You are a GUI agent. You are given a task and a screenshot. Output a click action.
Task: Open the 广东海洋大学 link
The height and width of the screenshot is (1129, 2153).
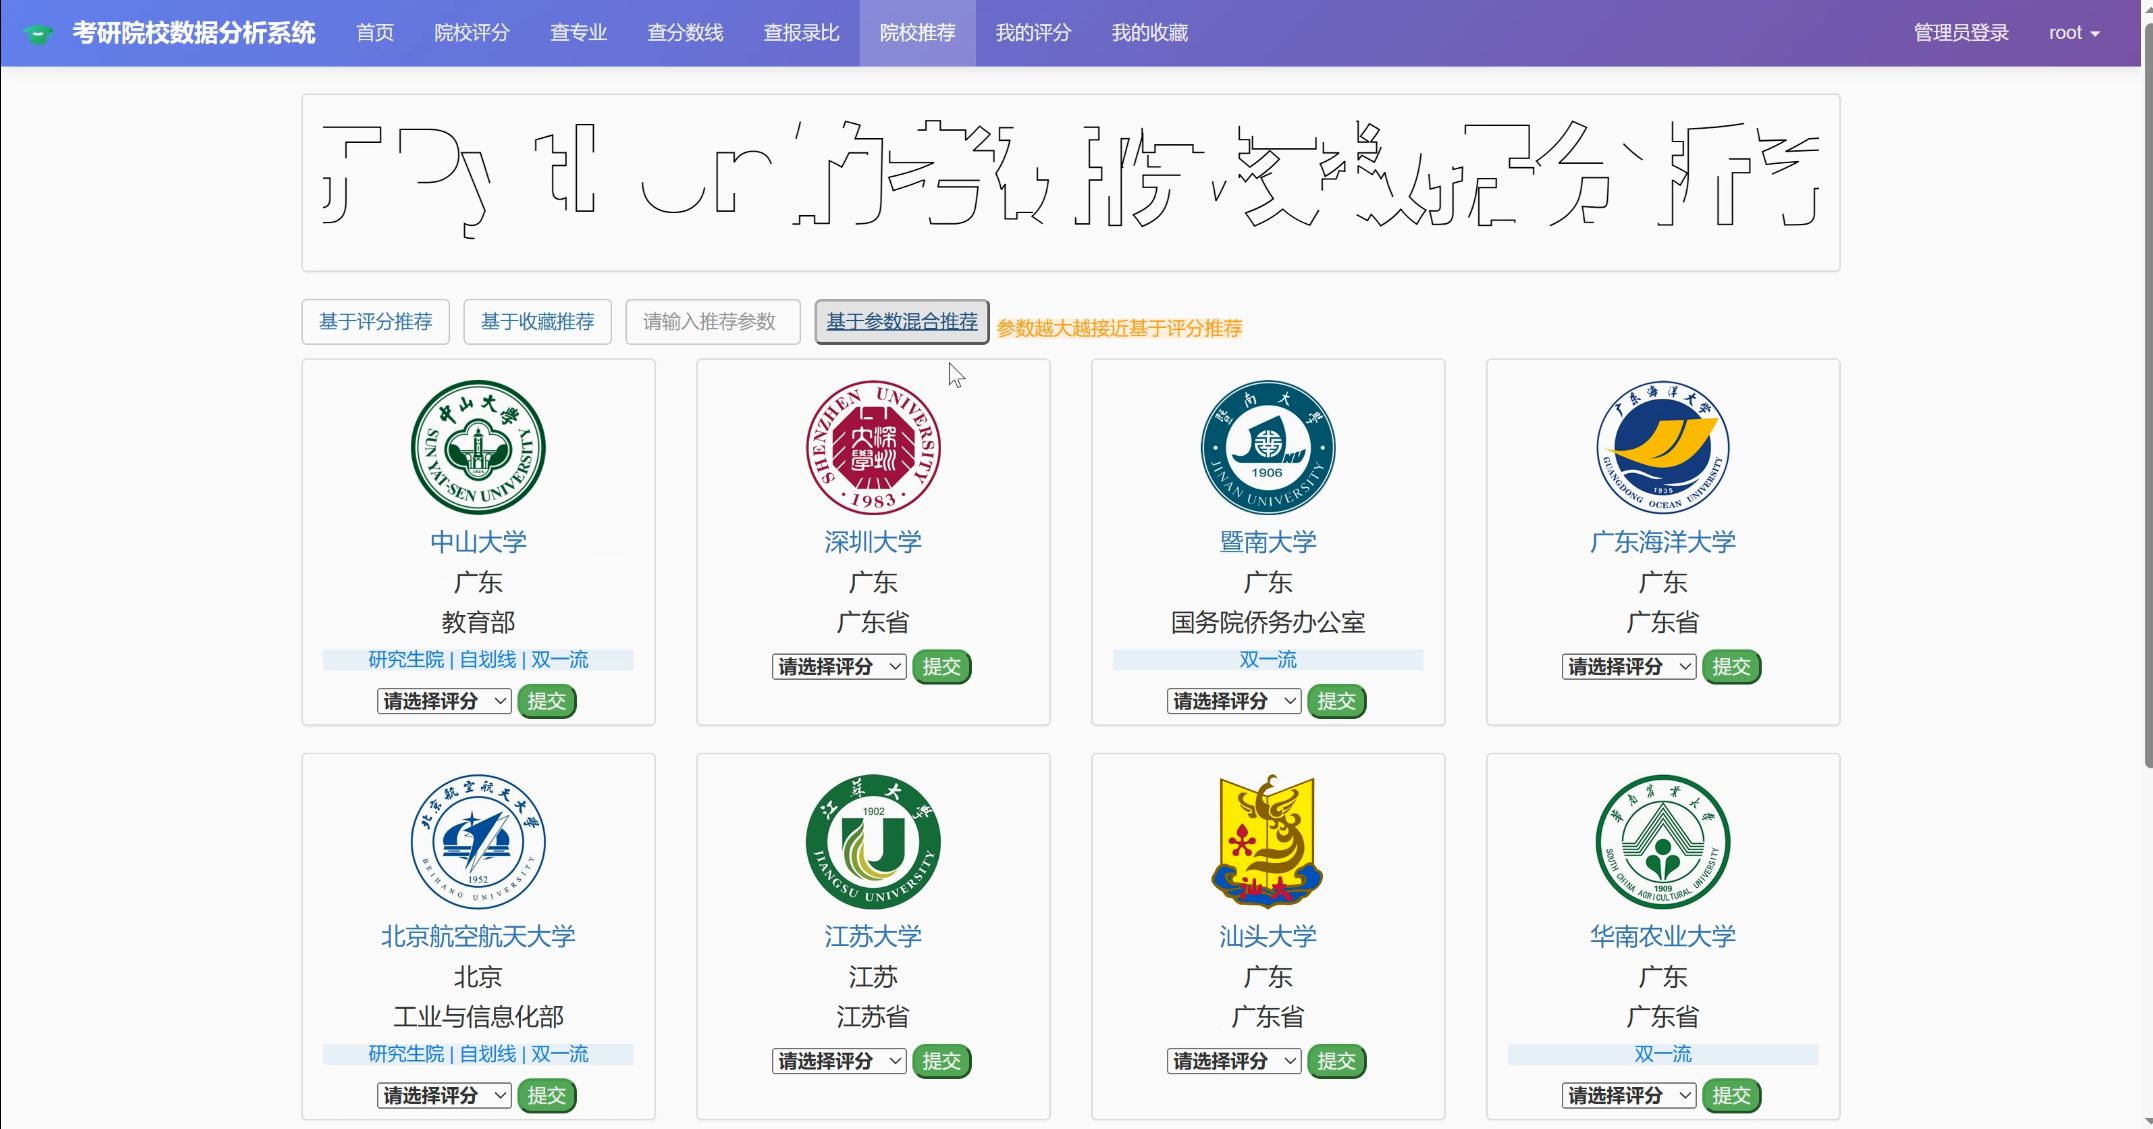point(1663,542)
